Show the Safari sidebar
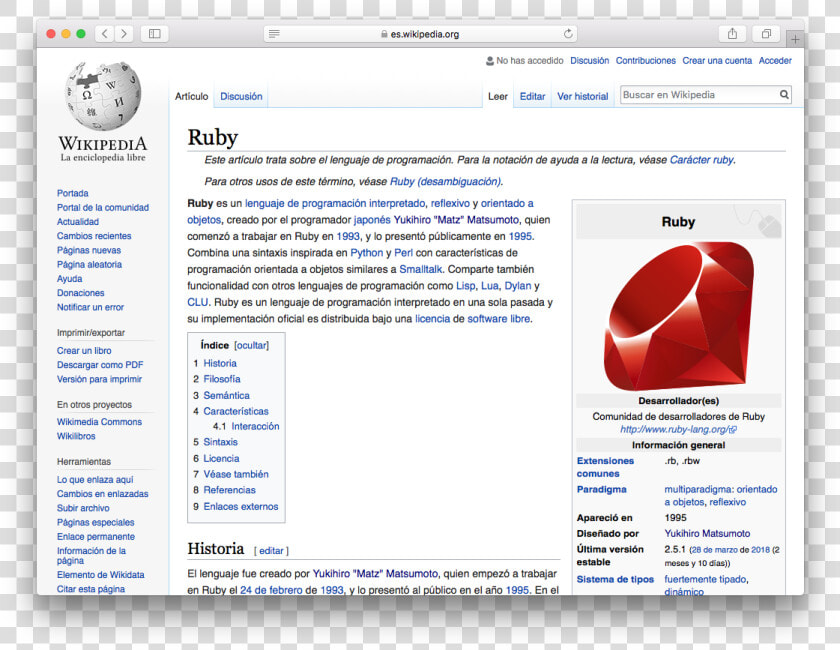840x650 pixels. coord(154,34)
